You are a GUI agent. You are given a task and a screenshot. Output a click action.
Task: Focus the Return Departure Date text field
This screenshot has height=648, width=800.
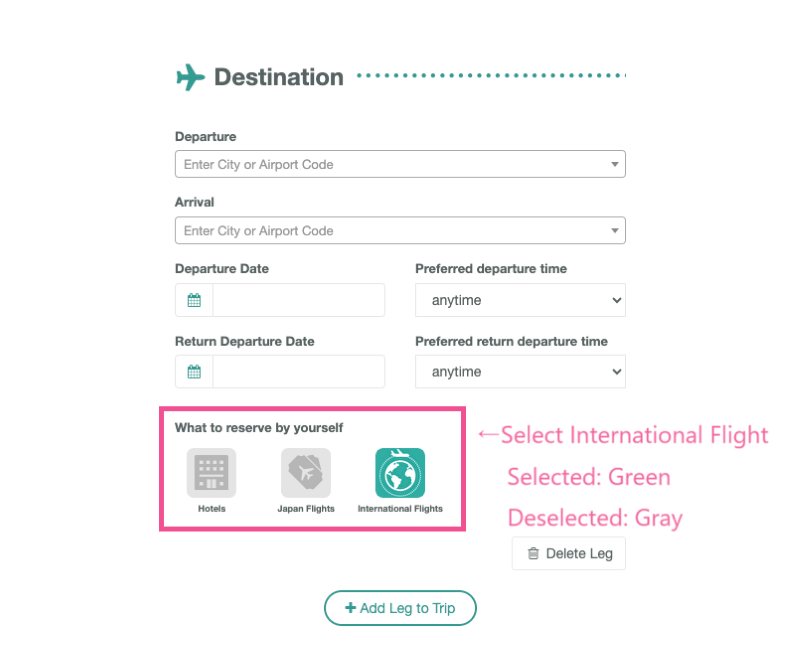pos(298,371)
